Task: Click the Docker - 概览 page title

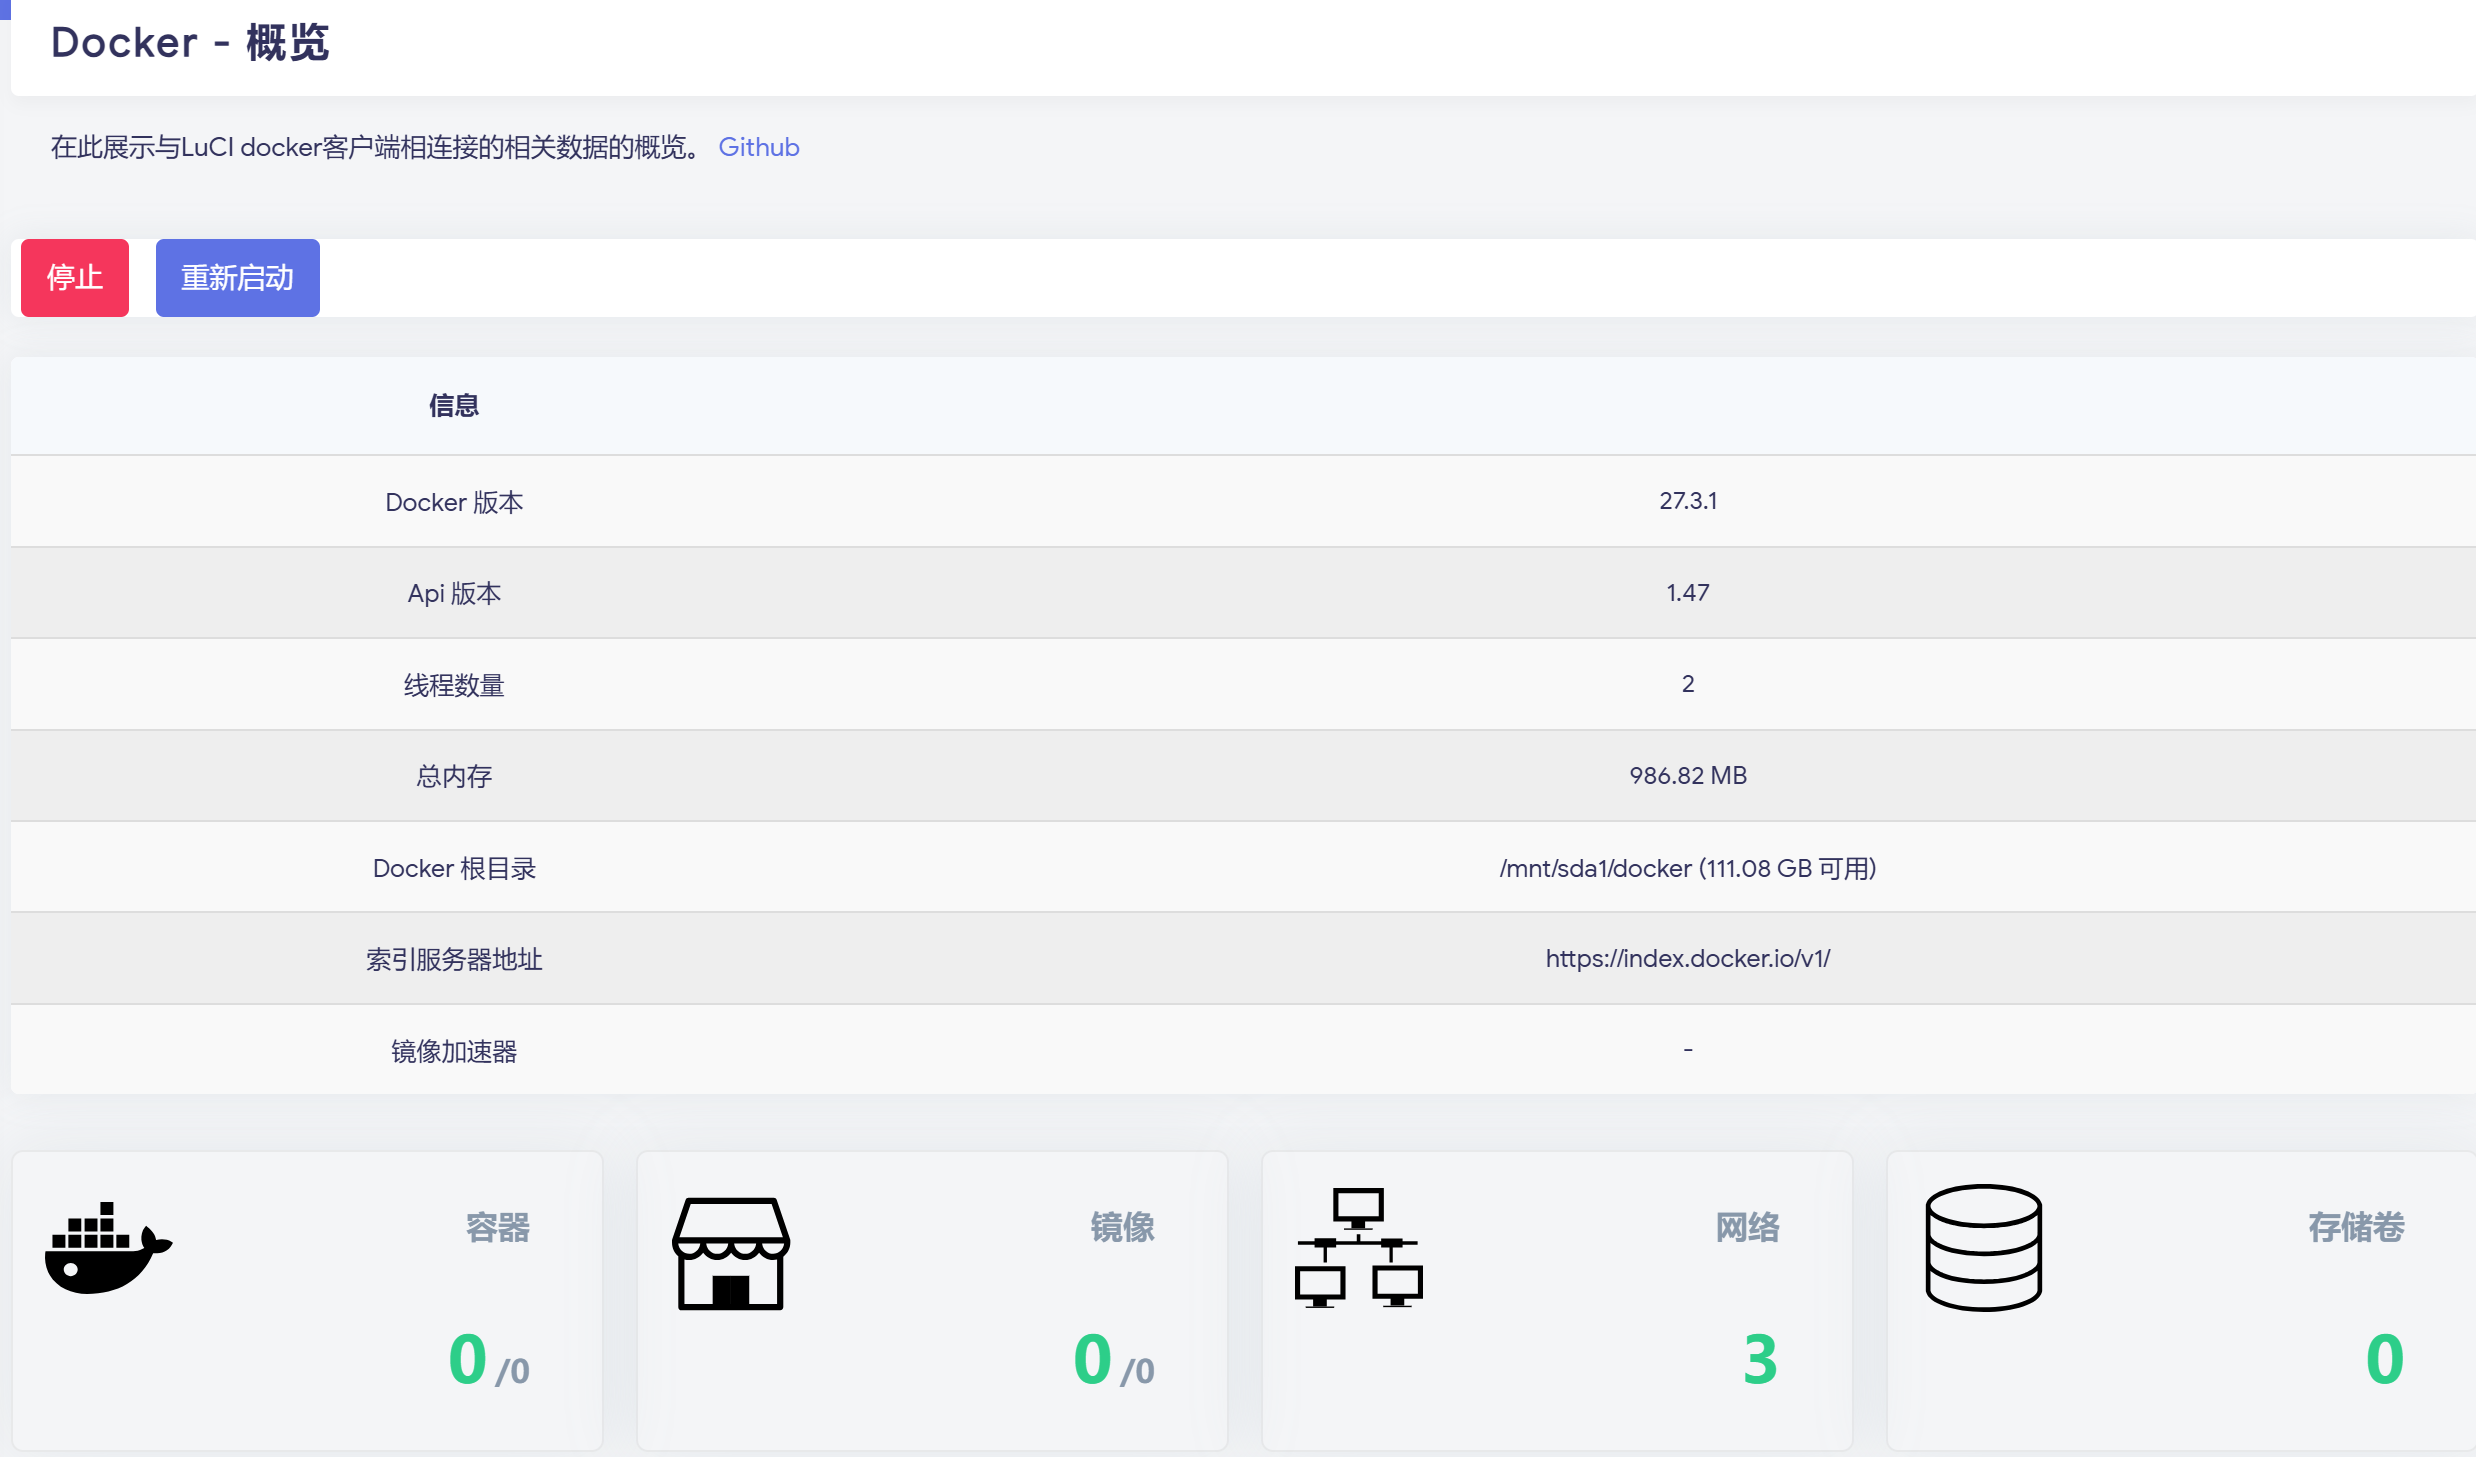Action: (x=190, y=43)
